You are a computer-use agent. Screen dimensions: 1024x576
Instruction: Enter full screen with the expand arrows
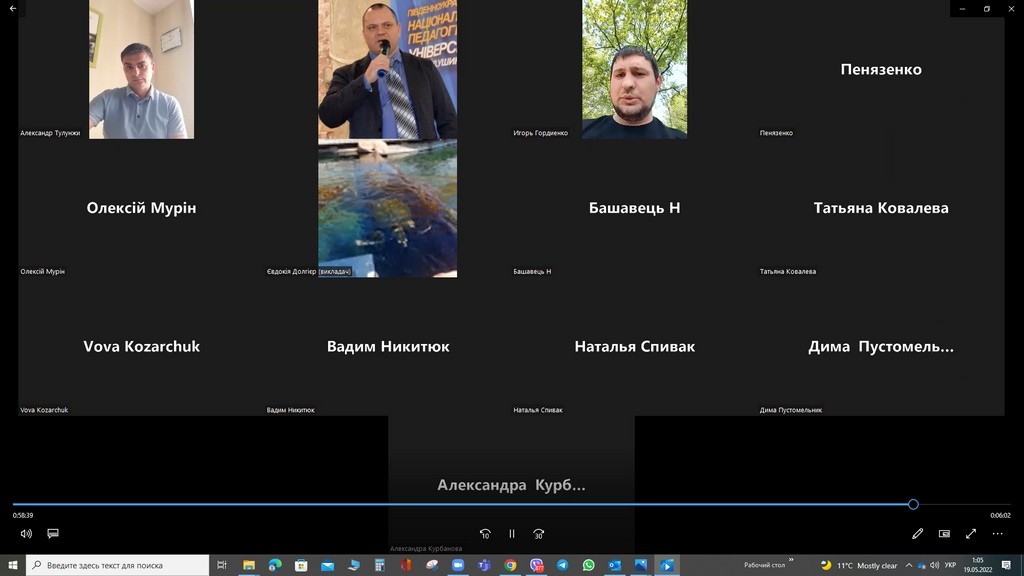pyautogui.click(x=971, y=534)
